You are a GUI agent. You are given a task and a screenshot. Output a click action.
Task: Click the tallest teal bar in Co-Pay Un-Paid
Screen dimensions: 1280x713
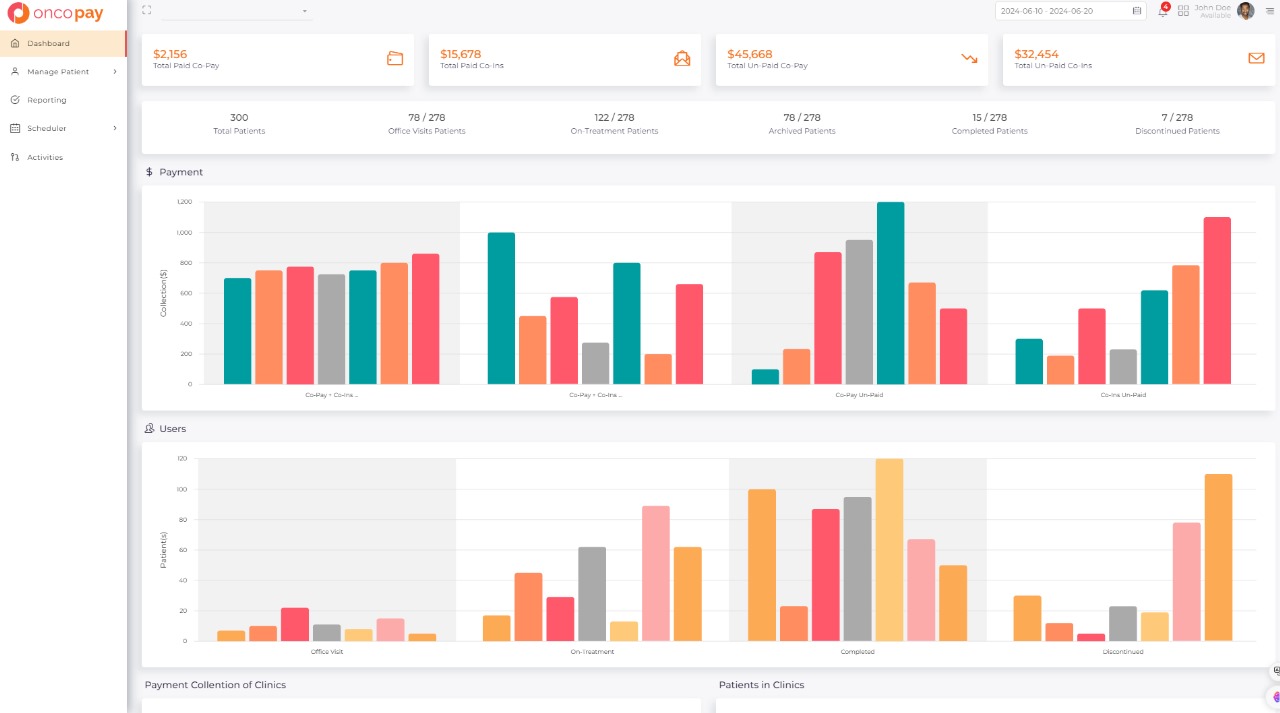890,293
